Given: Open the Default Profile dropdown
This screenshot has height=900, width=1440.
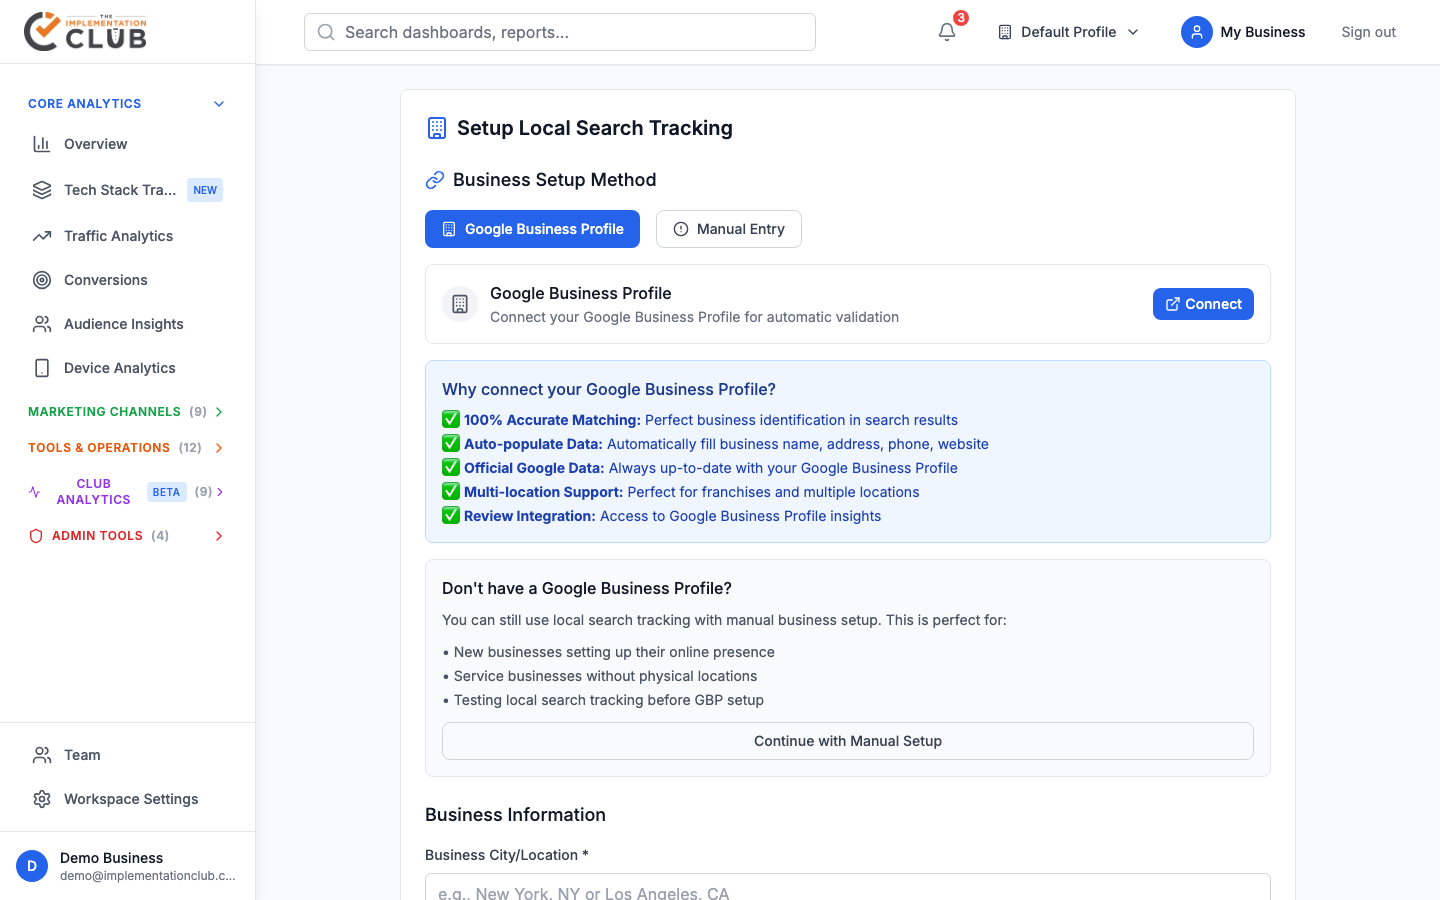Looking at the screenshot, I should click(x=1068, y=32).
